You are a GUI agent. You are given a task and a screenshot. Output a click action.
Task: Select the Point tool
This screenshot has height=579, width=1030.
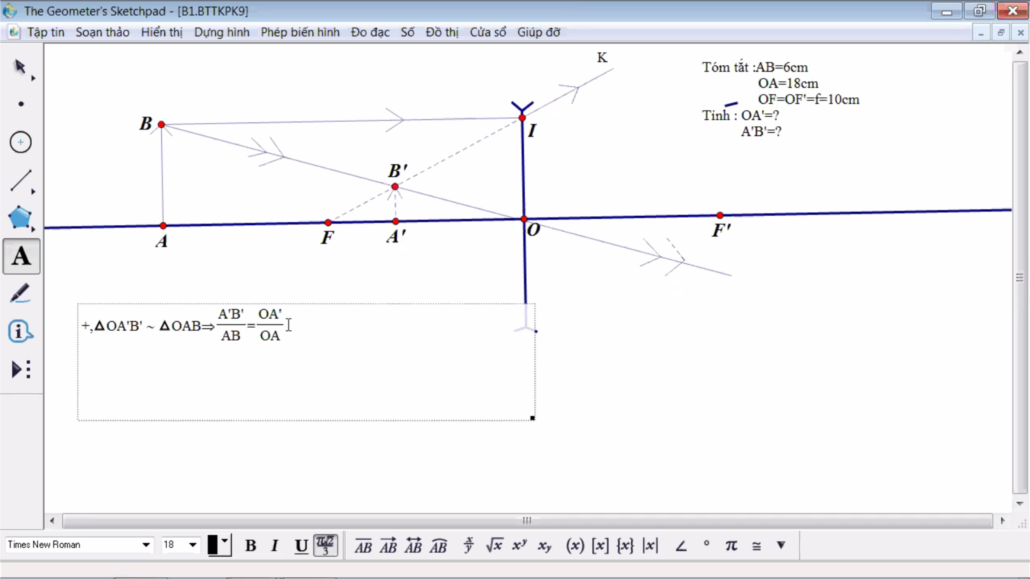(21, 104)
